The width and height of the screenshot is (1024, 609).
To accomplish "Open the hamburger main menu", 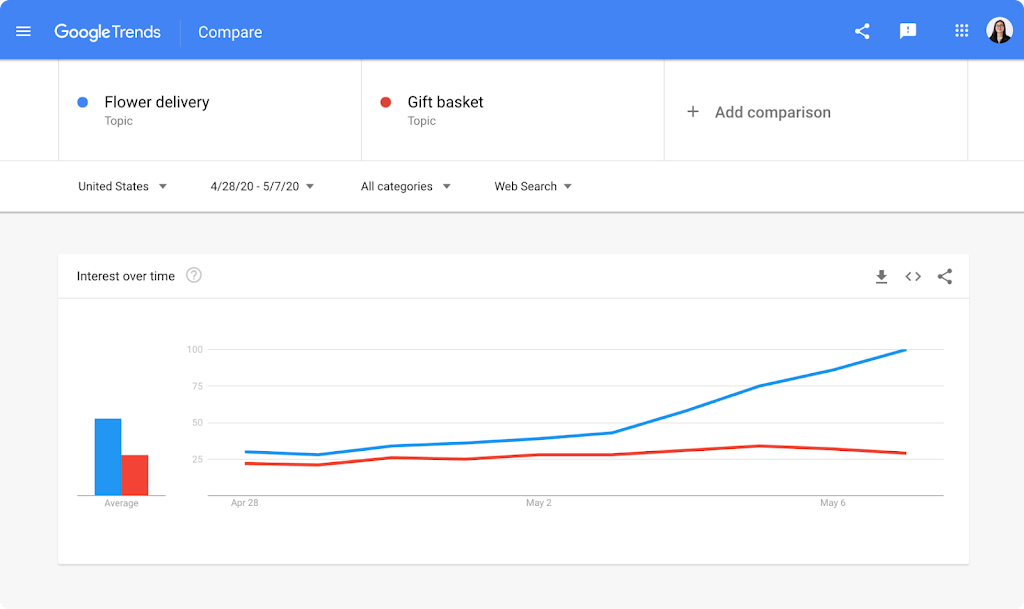I will (x=24, y=31).
